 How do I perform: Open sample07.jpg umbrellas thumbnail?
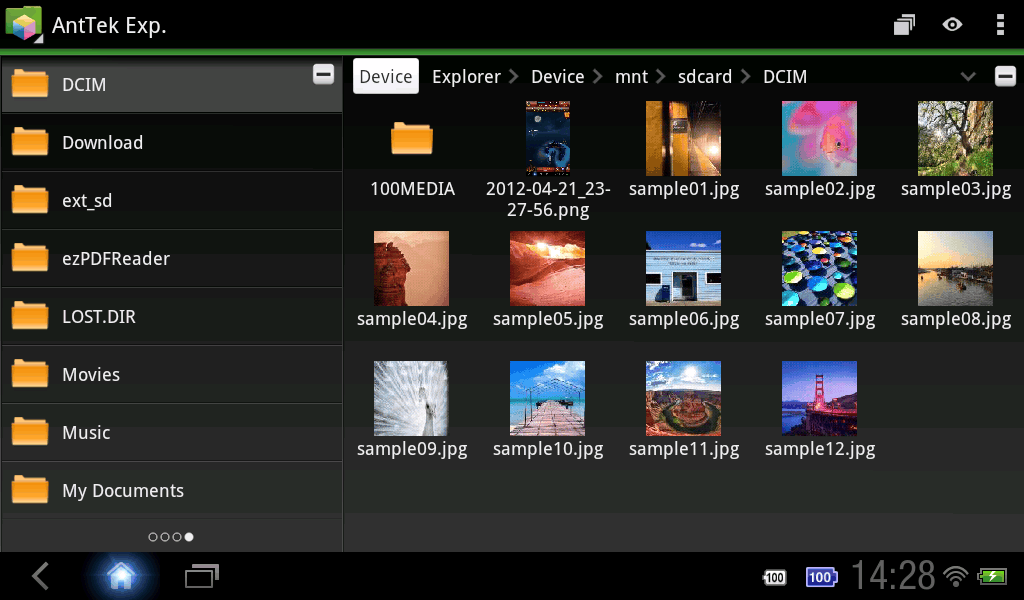click(x=819, y=268)
